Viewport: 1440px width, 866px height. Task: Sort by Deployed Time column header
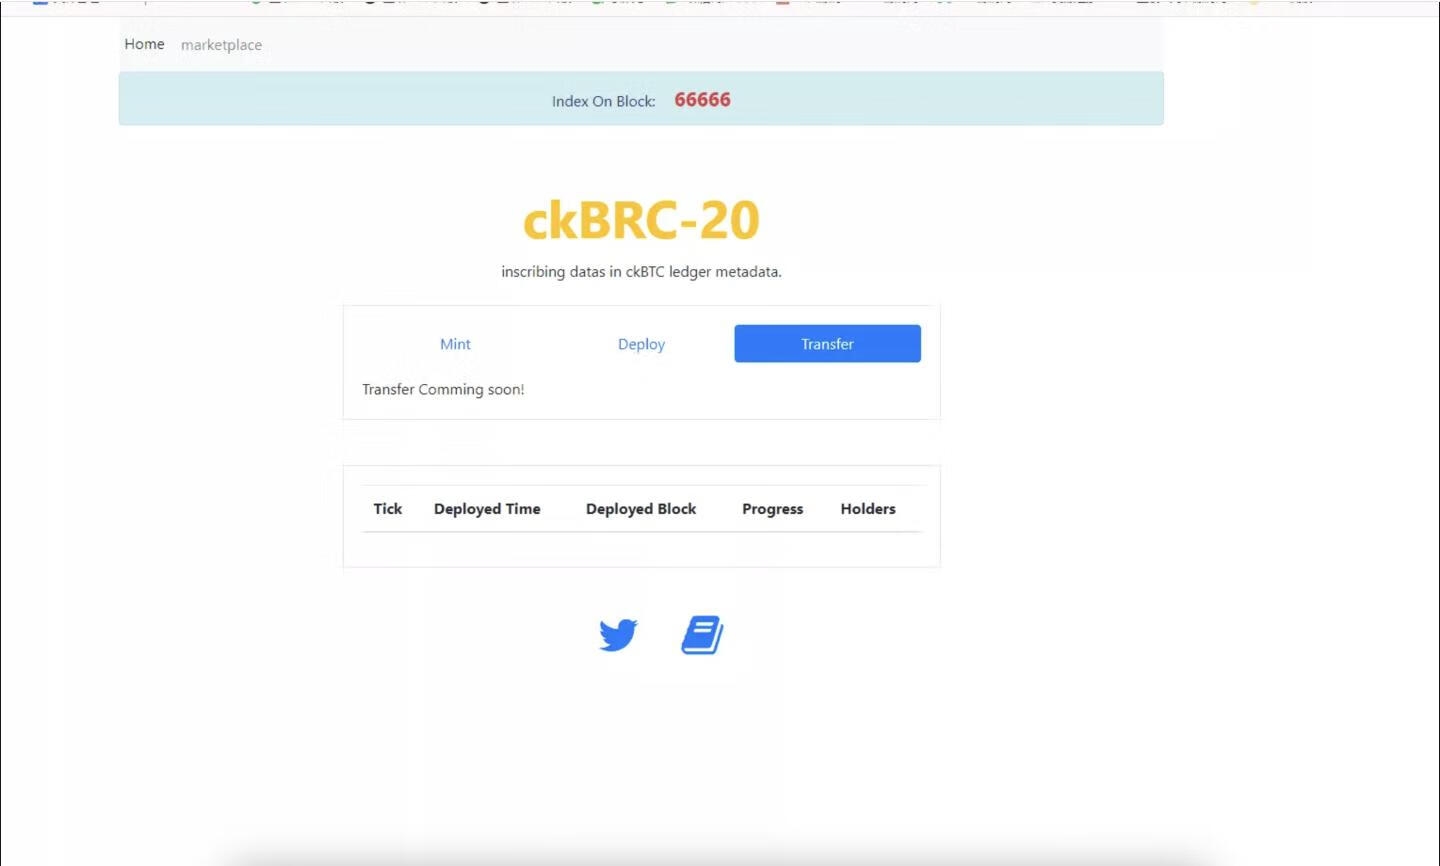pos(487,509)
